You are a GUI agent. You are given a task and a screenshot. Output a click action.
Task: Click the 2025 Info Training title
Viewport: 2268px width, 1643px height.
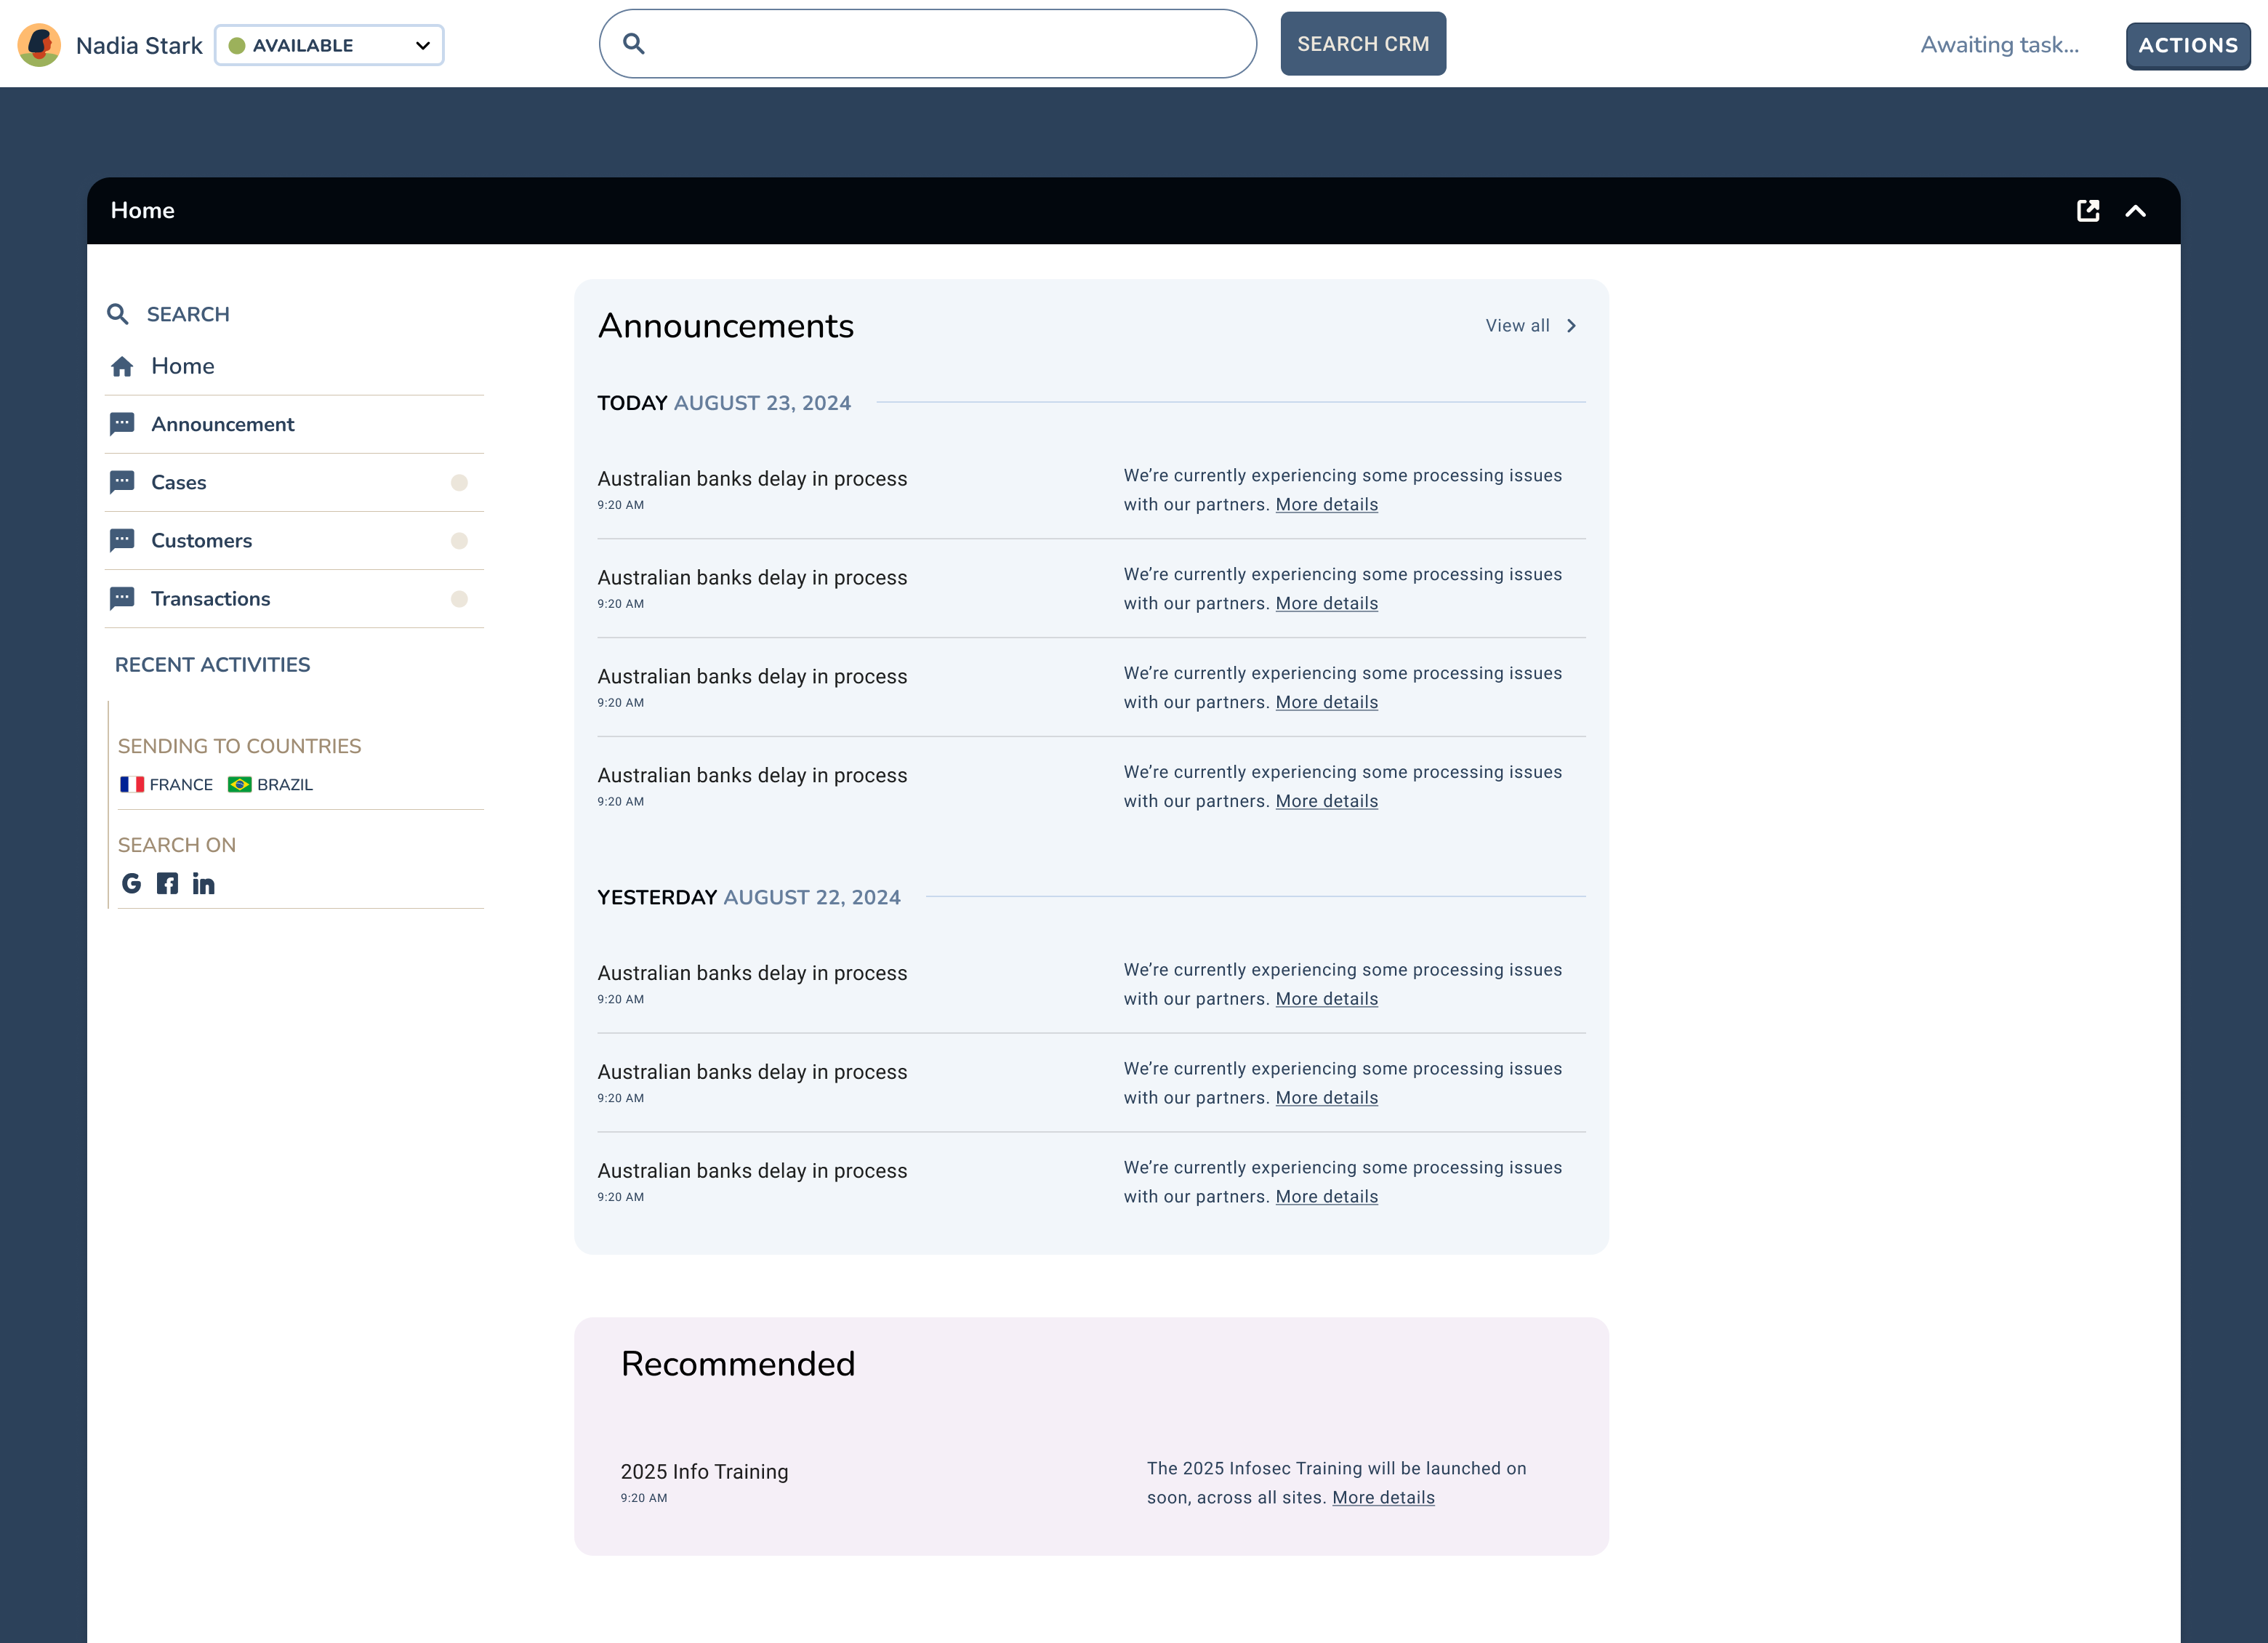(704, 1471)
